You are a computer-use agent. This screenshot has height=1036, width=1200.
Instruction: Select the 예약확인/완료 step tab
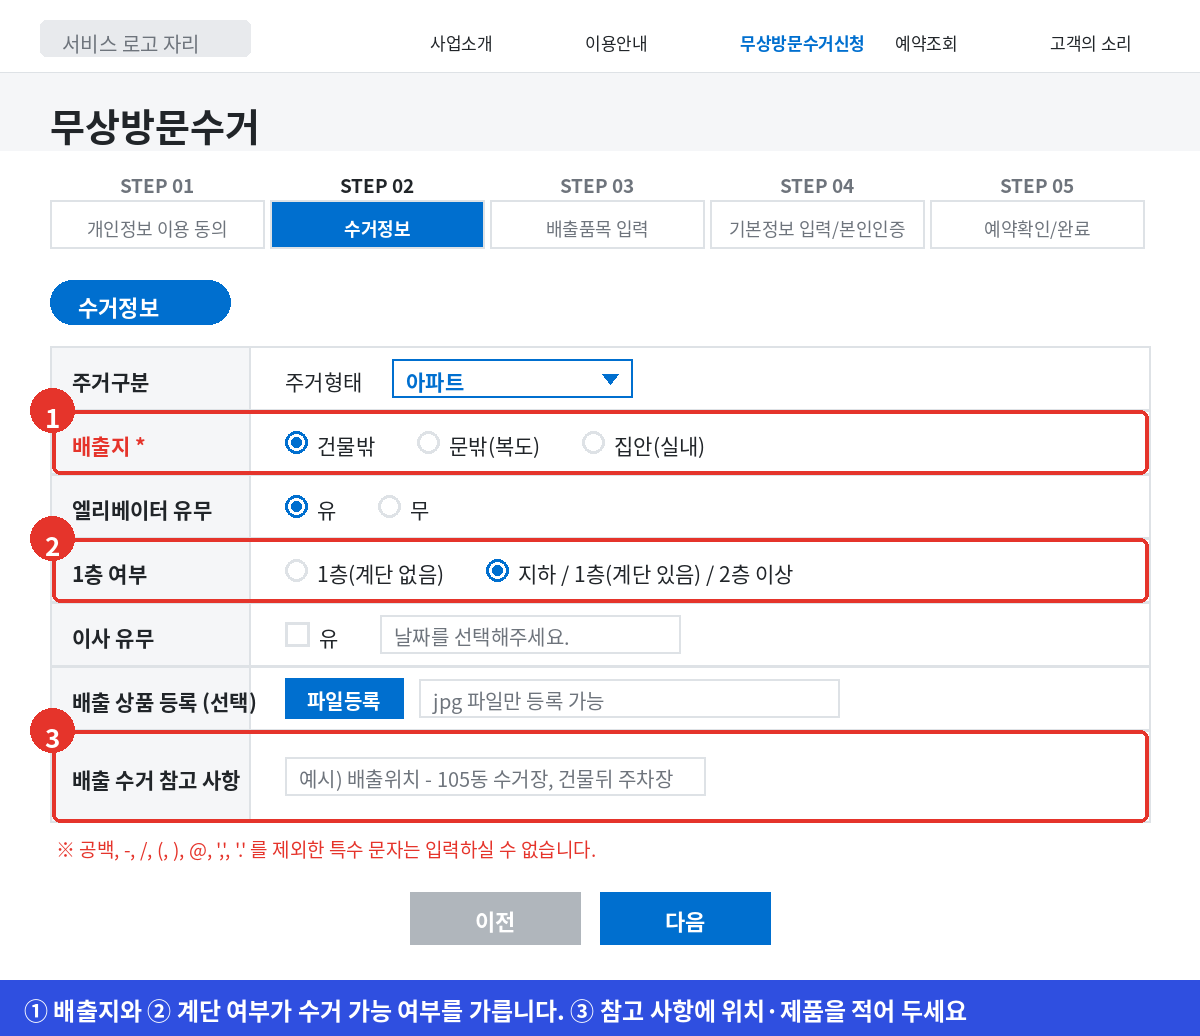1037,225
